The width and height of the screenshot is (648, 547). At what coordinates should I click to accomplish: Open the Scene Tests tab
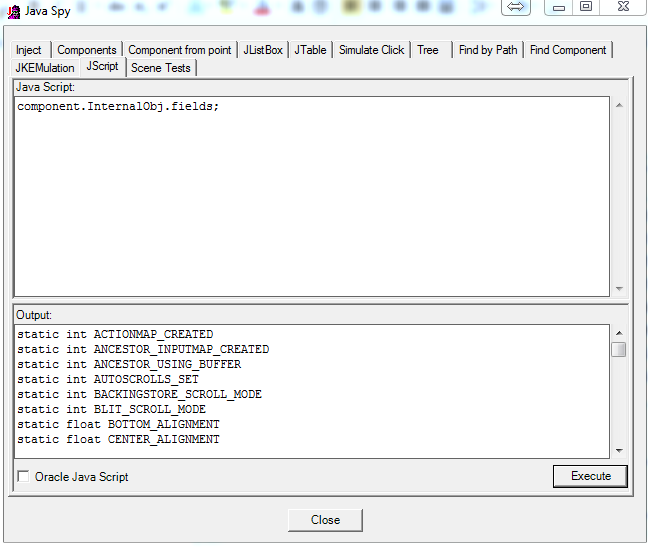[x=160, y=68]
